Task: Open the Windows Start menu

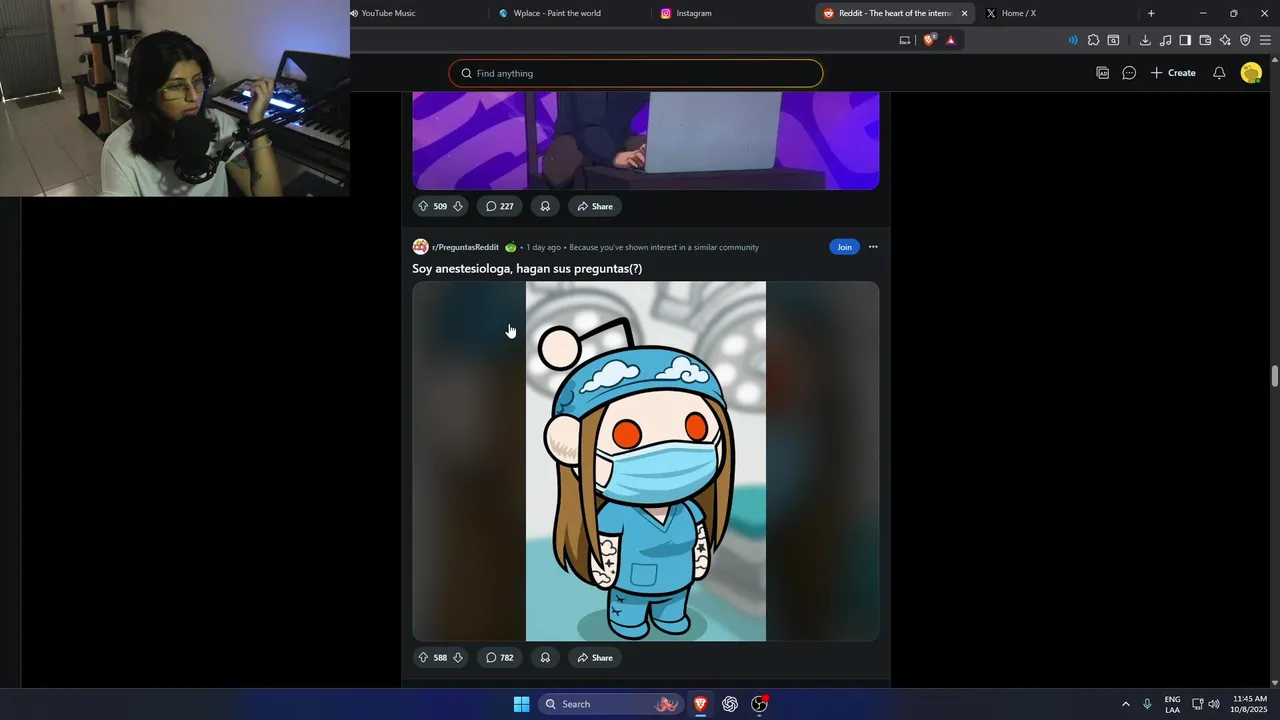Action: pos(521,704)
